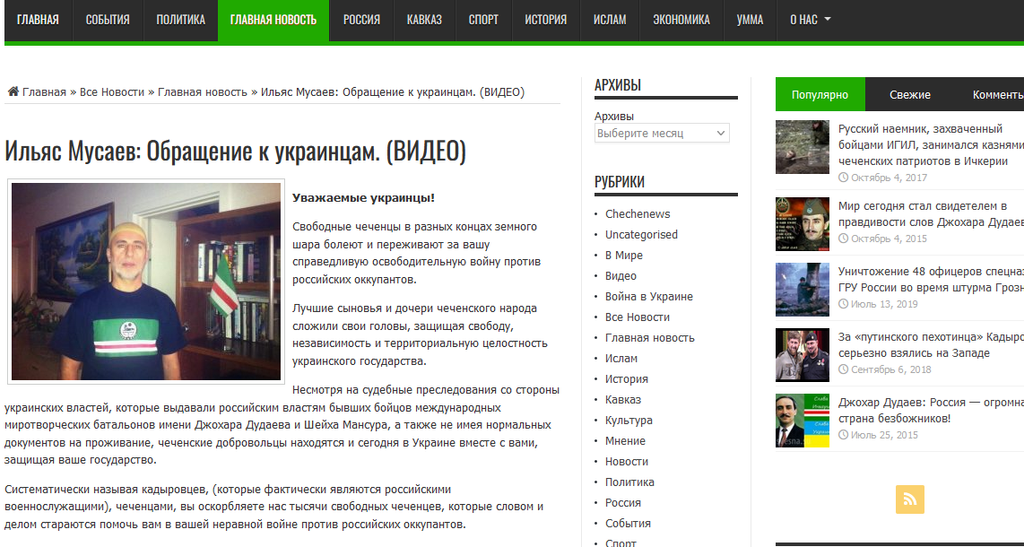Open the orange RSS feed icon
The height and width of the screenshot is (547, 1024).
[910, 499]
